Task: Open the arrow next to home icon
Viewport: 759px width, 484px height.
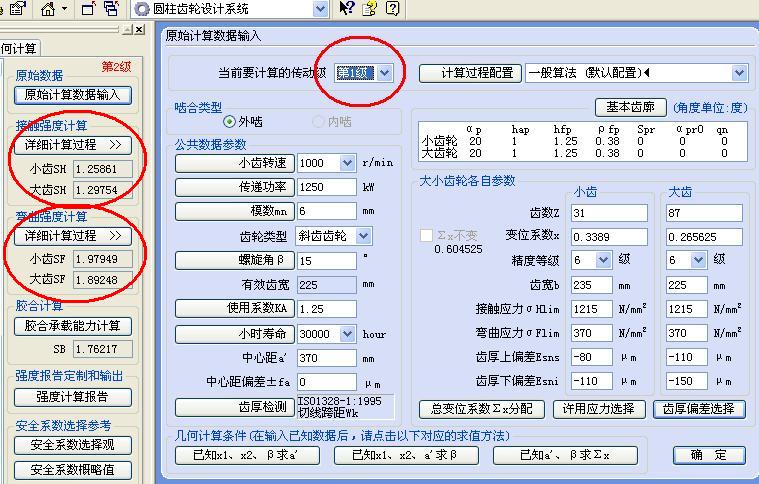Action: [x=64, y=9]
